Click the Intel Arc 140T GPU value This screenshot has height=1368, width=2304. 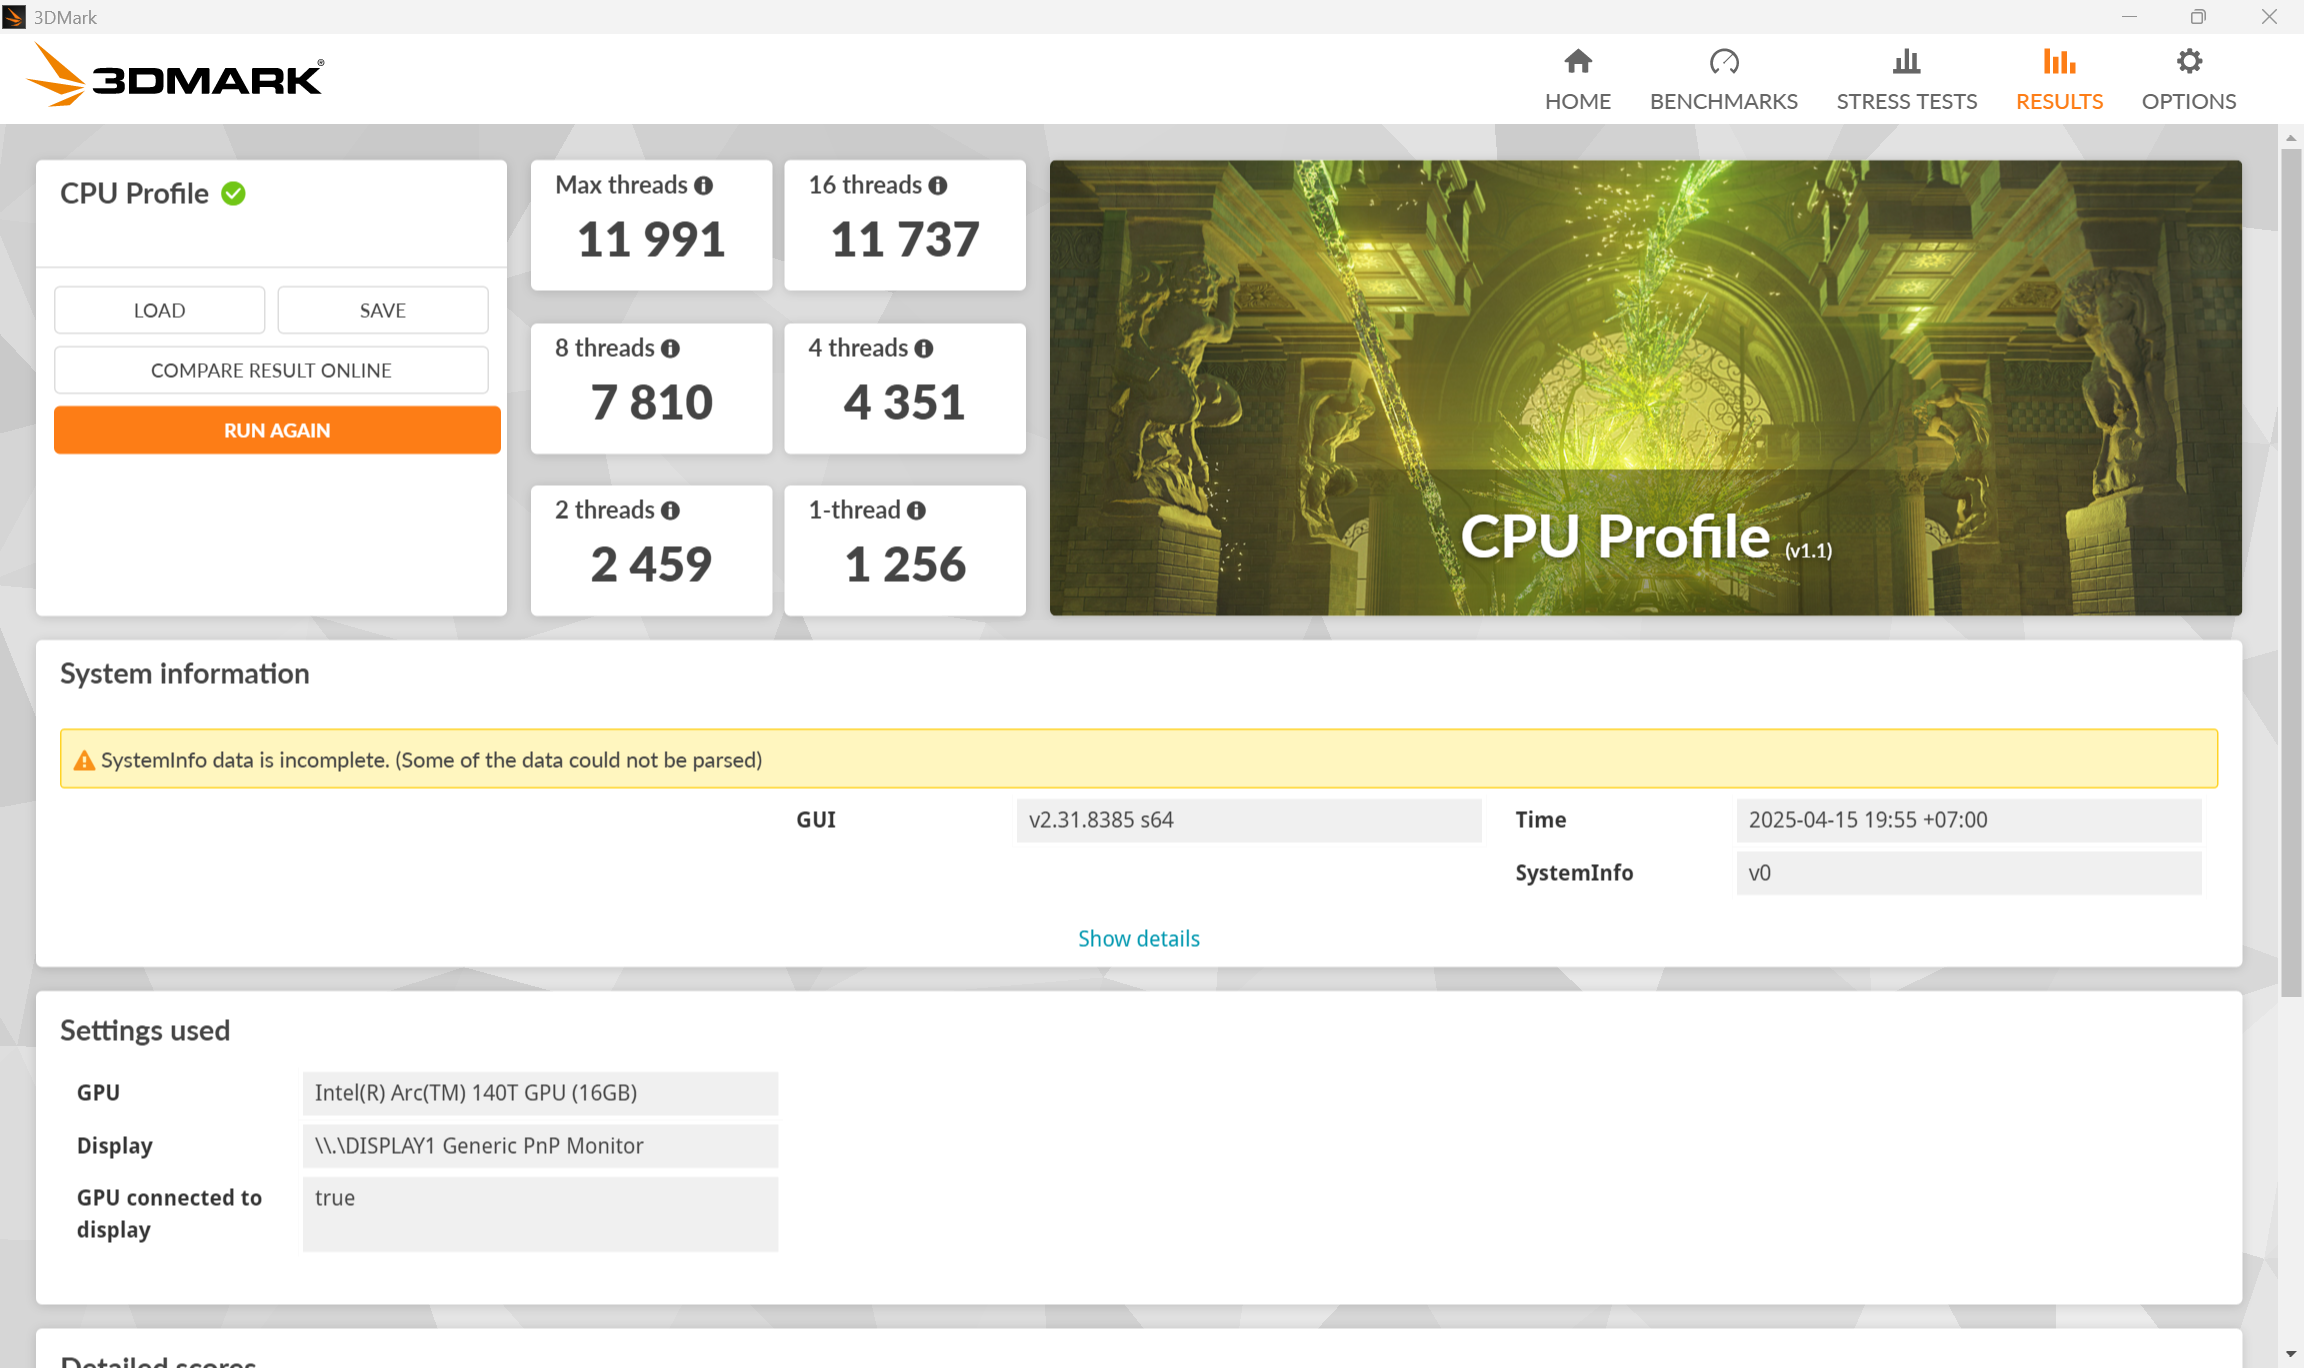(x=540, y=1093)
